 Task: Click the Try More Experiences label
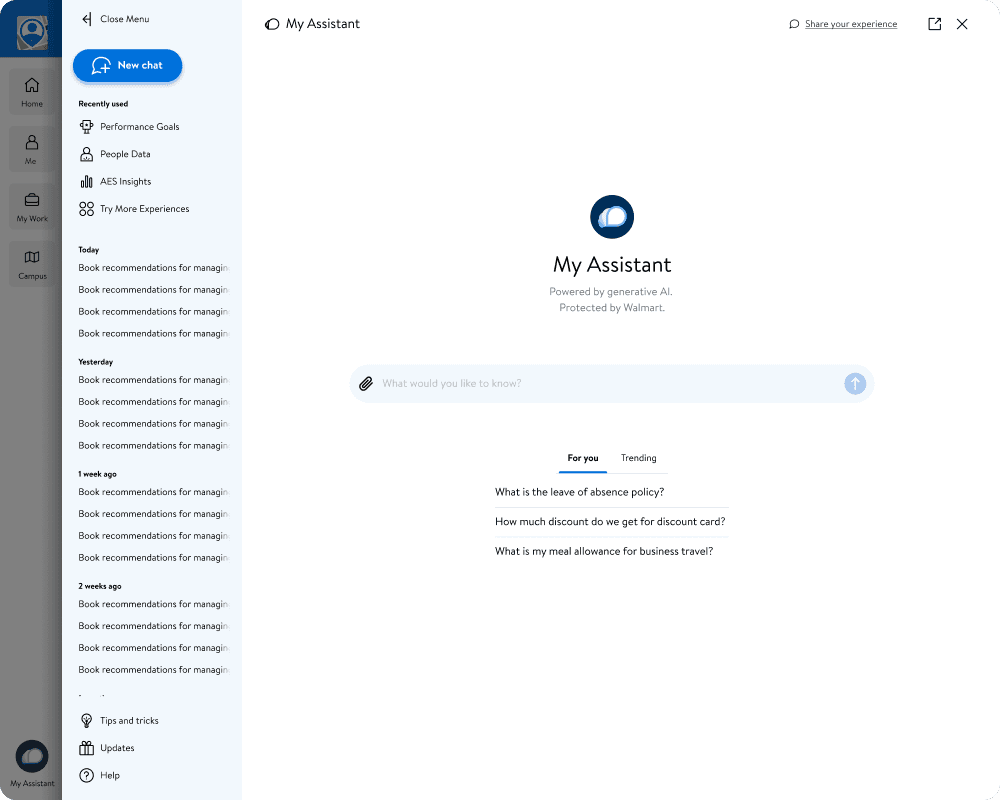tap(145, 209)
